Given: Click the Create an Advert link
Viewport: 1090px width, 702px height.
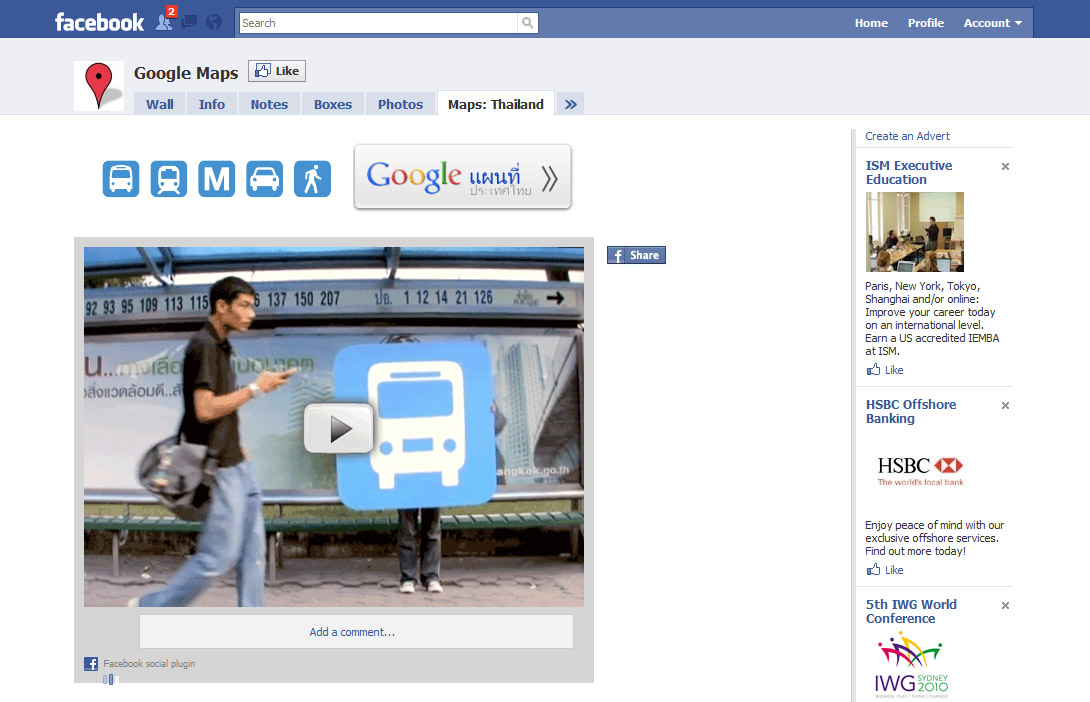Looking at the screenshot, I should (907, 136).
